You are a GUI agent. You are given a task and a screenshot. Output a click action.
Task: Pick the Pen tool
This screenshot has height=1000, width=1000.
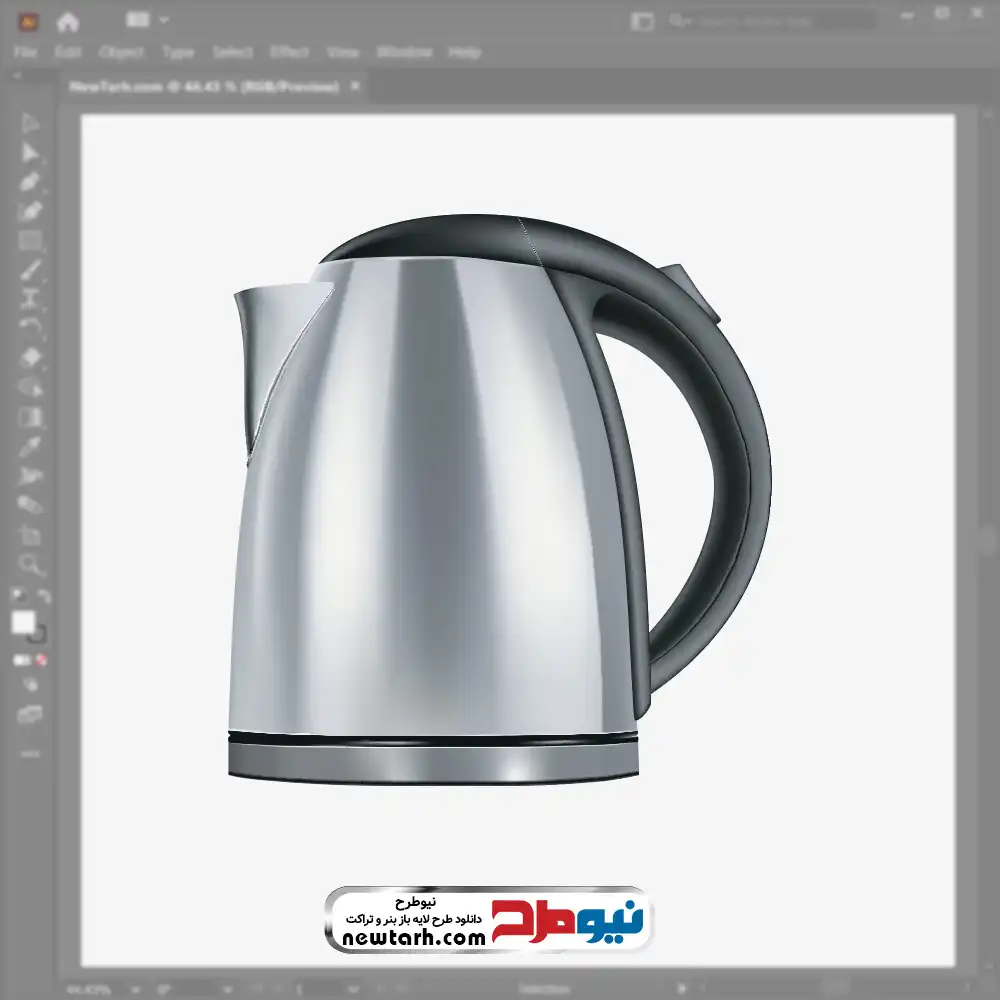click(x=30, y=182)
